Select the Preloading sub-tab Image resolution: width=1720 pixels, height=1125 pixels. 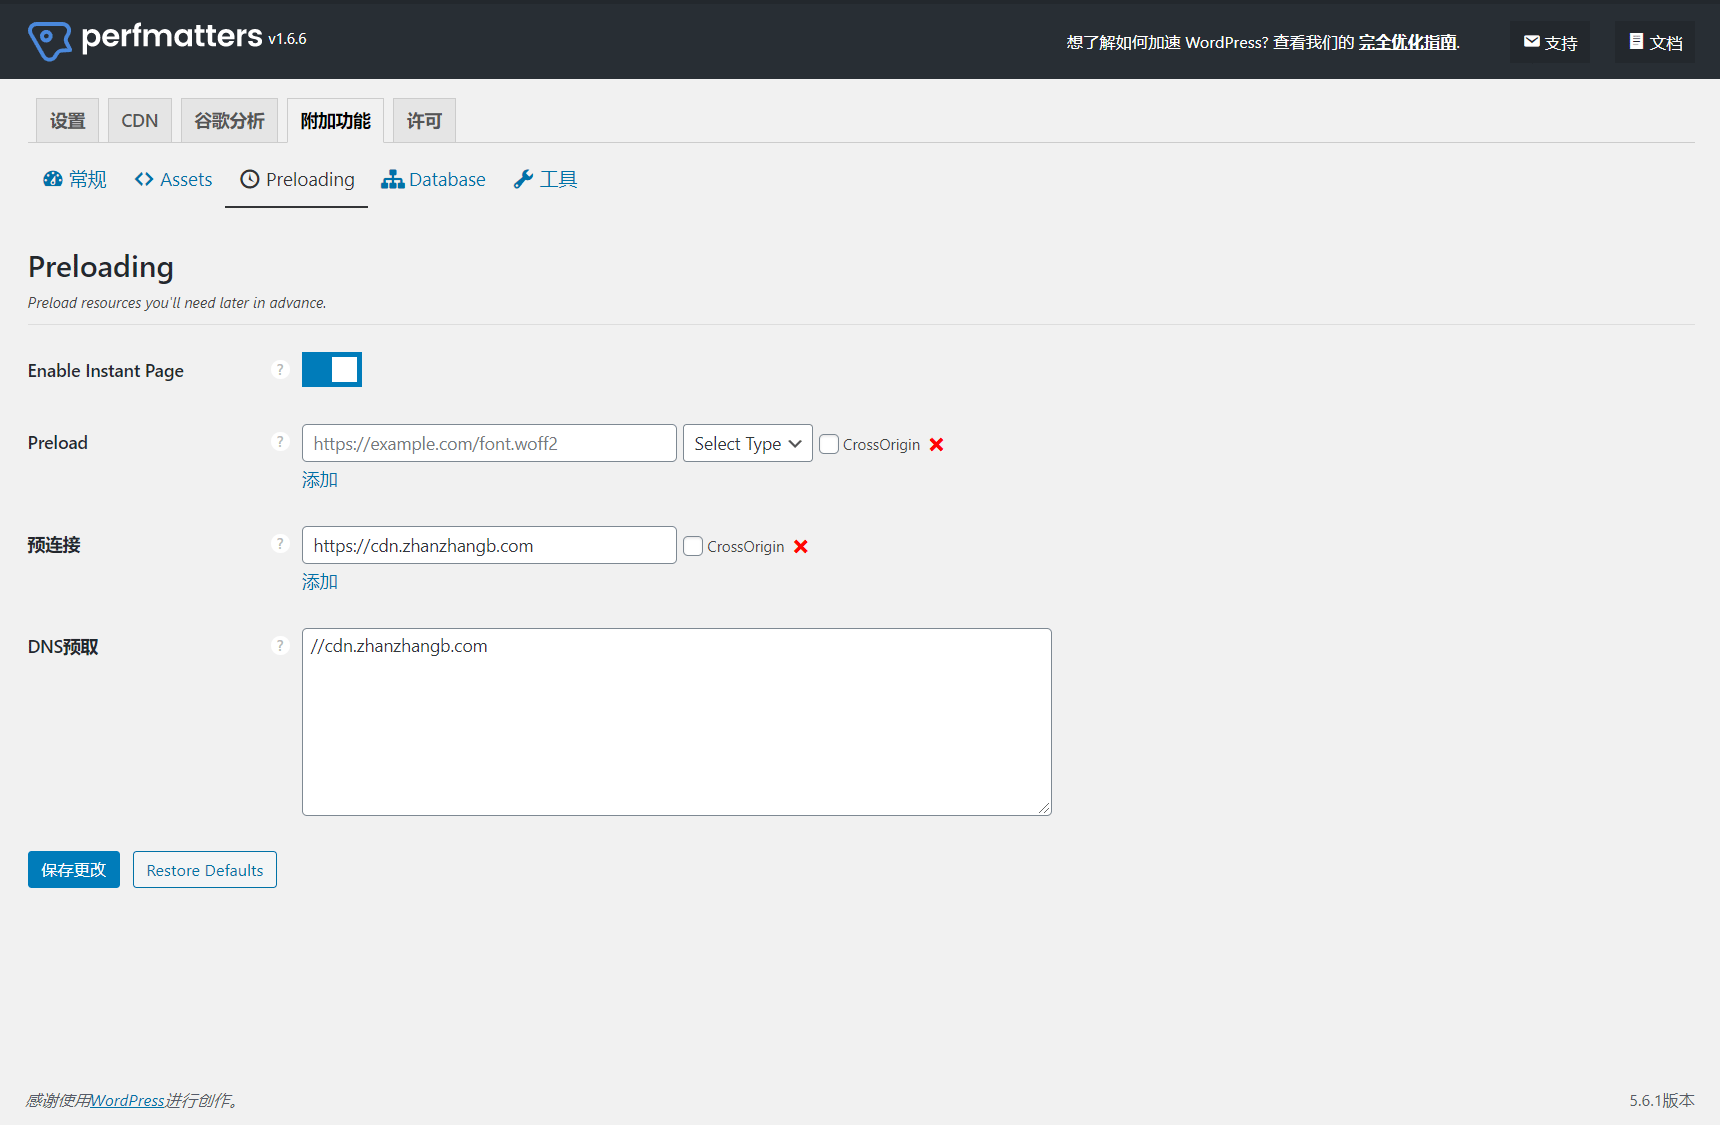(297, 179)
